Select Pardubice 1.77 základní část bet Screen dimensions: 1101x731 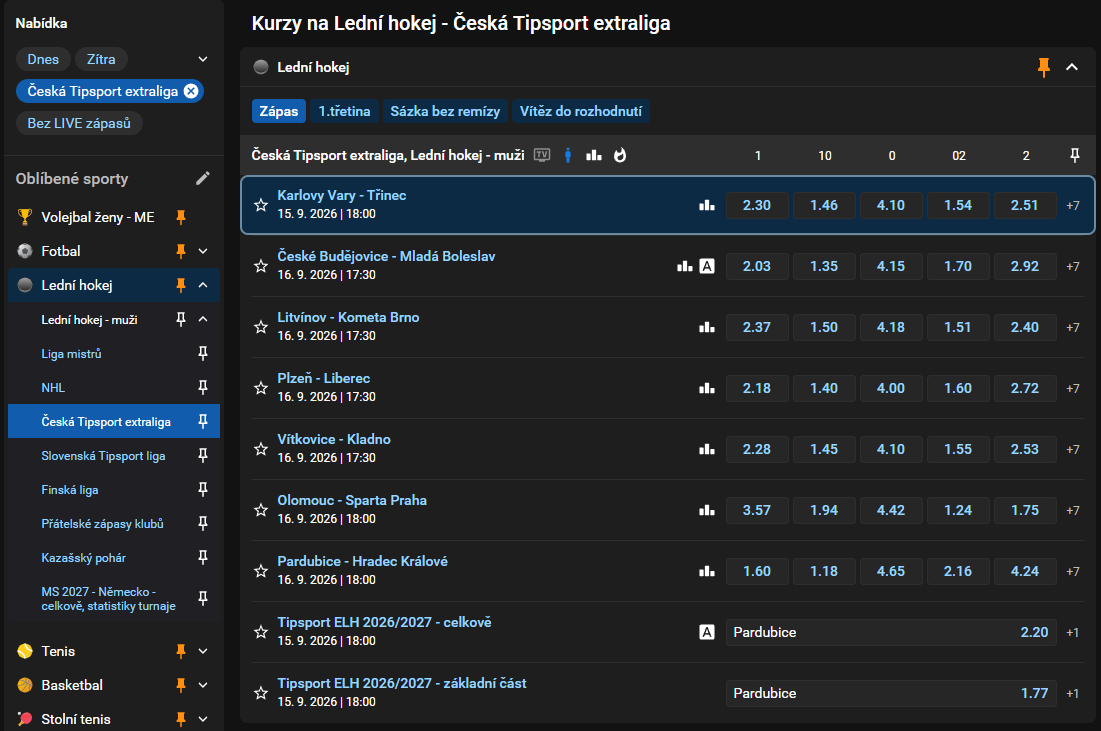(x=891, y=693)
